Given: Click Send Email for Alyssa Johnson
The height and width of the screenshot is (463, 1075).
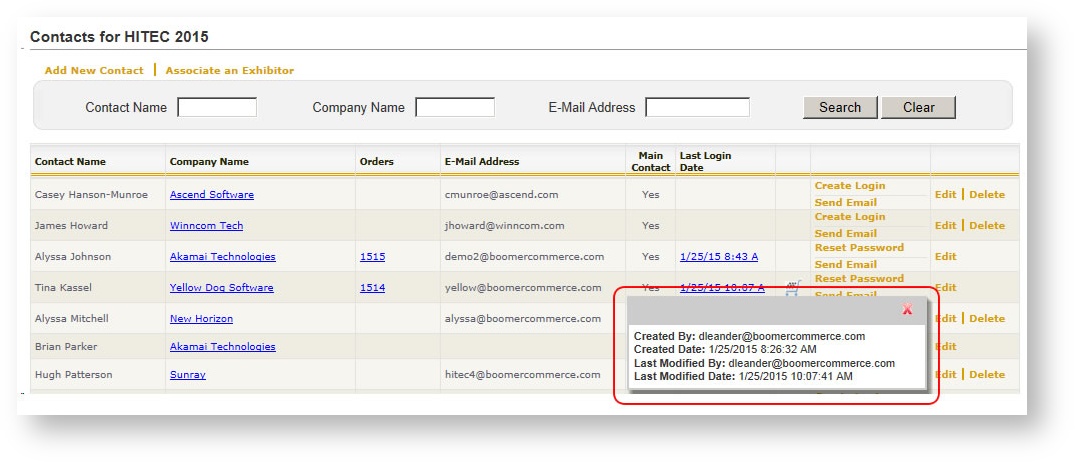Looking at the screenshot, I should coord(845,264).
